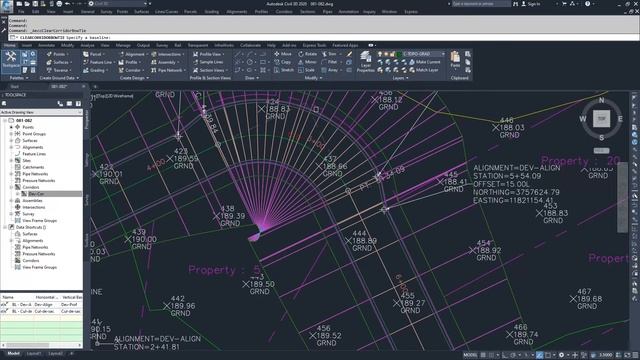Click Profile View button

(209, 54)
